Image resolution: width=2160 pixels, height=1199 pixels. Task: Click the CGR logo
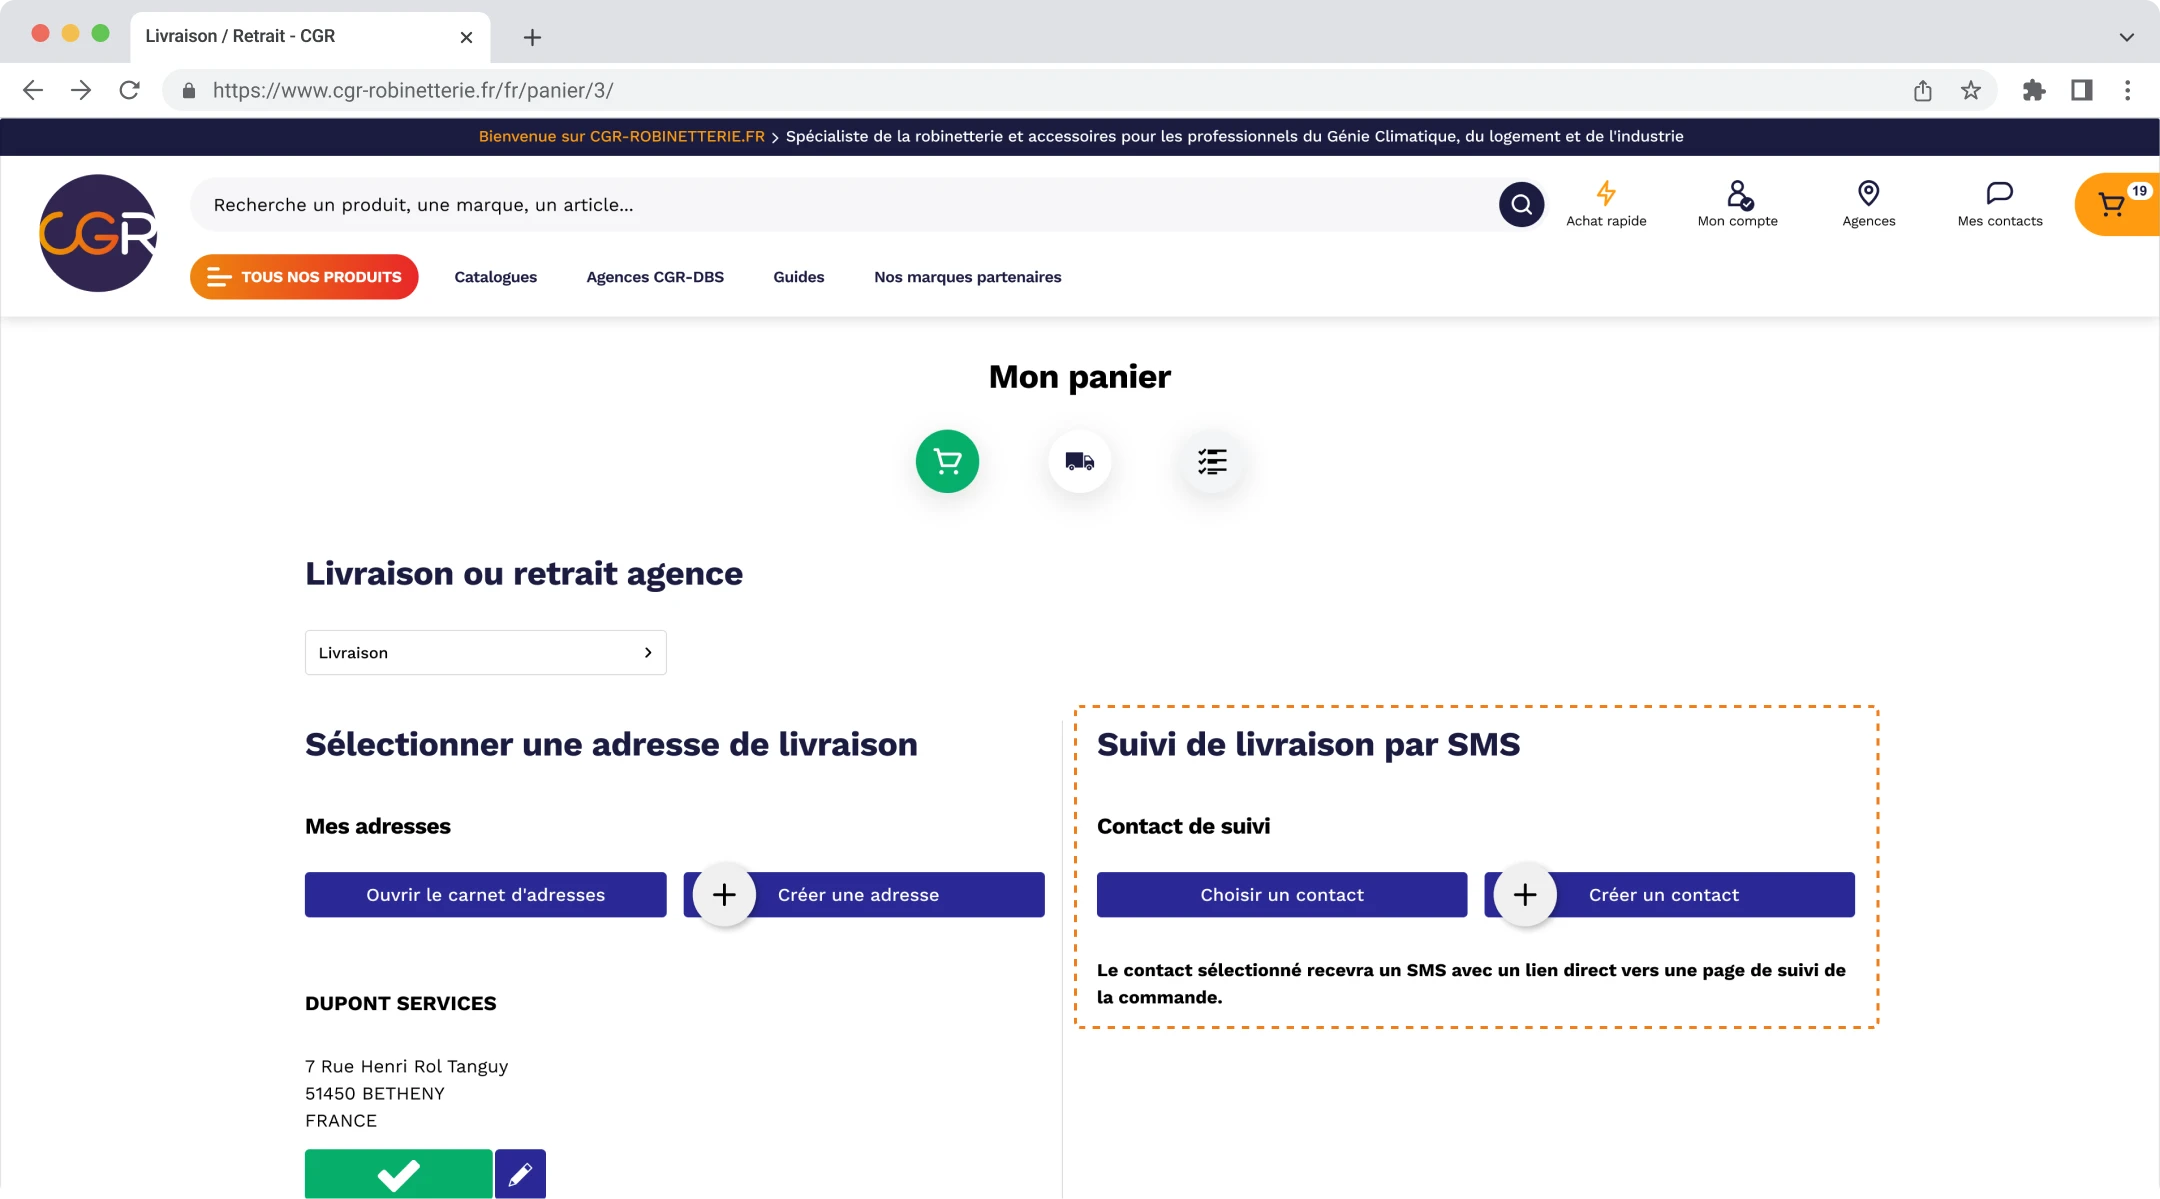98,233
